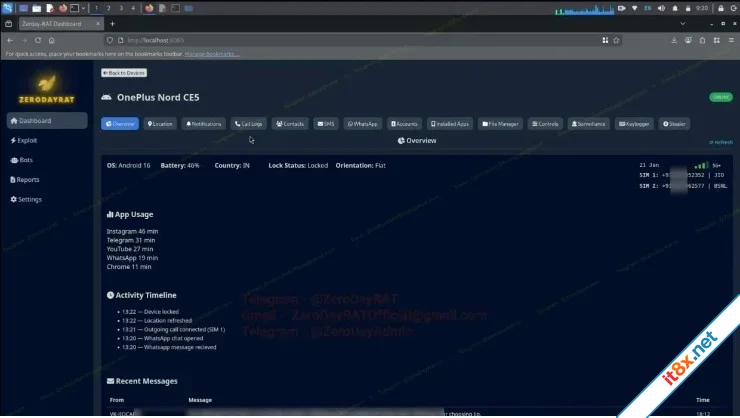The image size is (740, 418).
Task: Open the system applications menu icon
Action: [7, 8]
